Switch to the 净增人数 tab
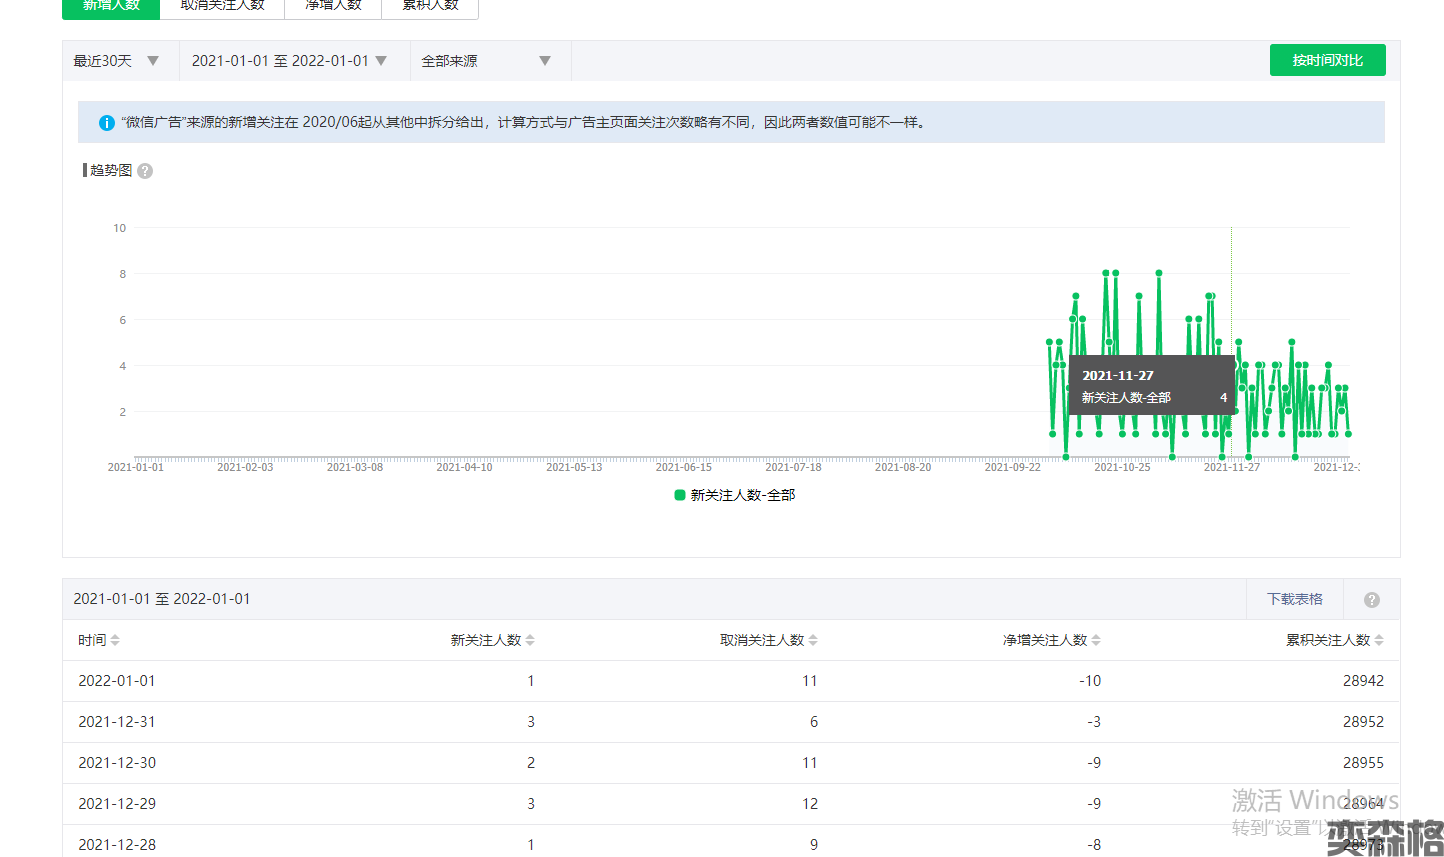The image size is (1444, 857). click(x=333, y=6)
